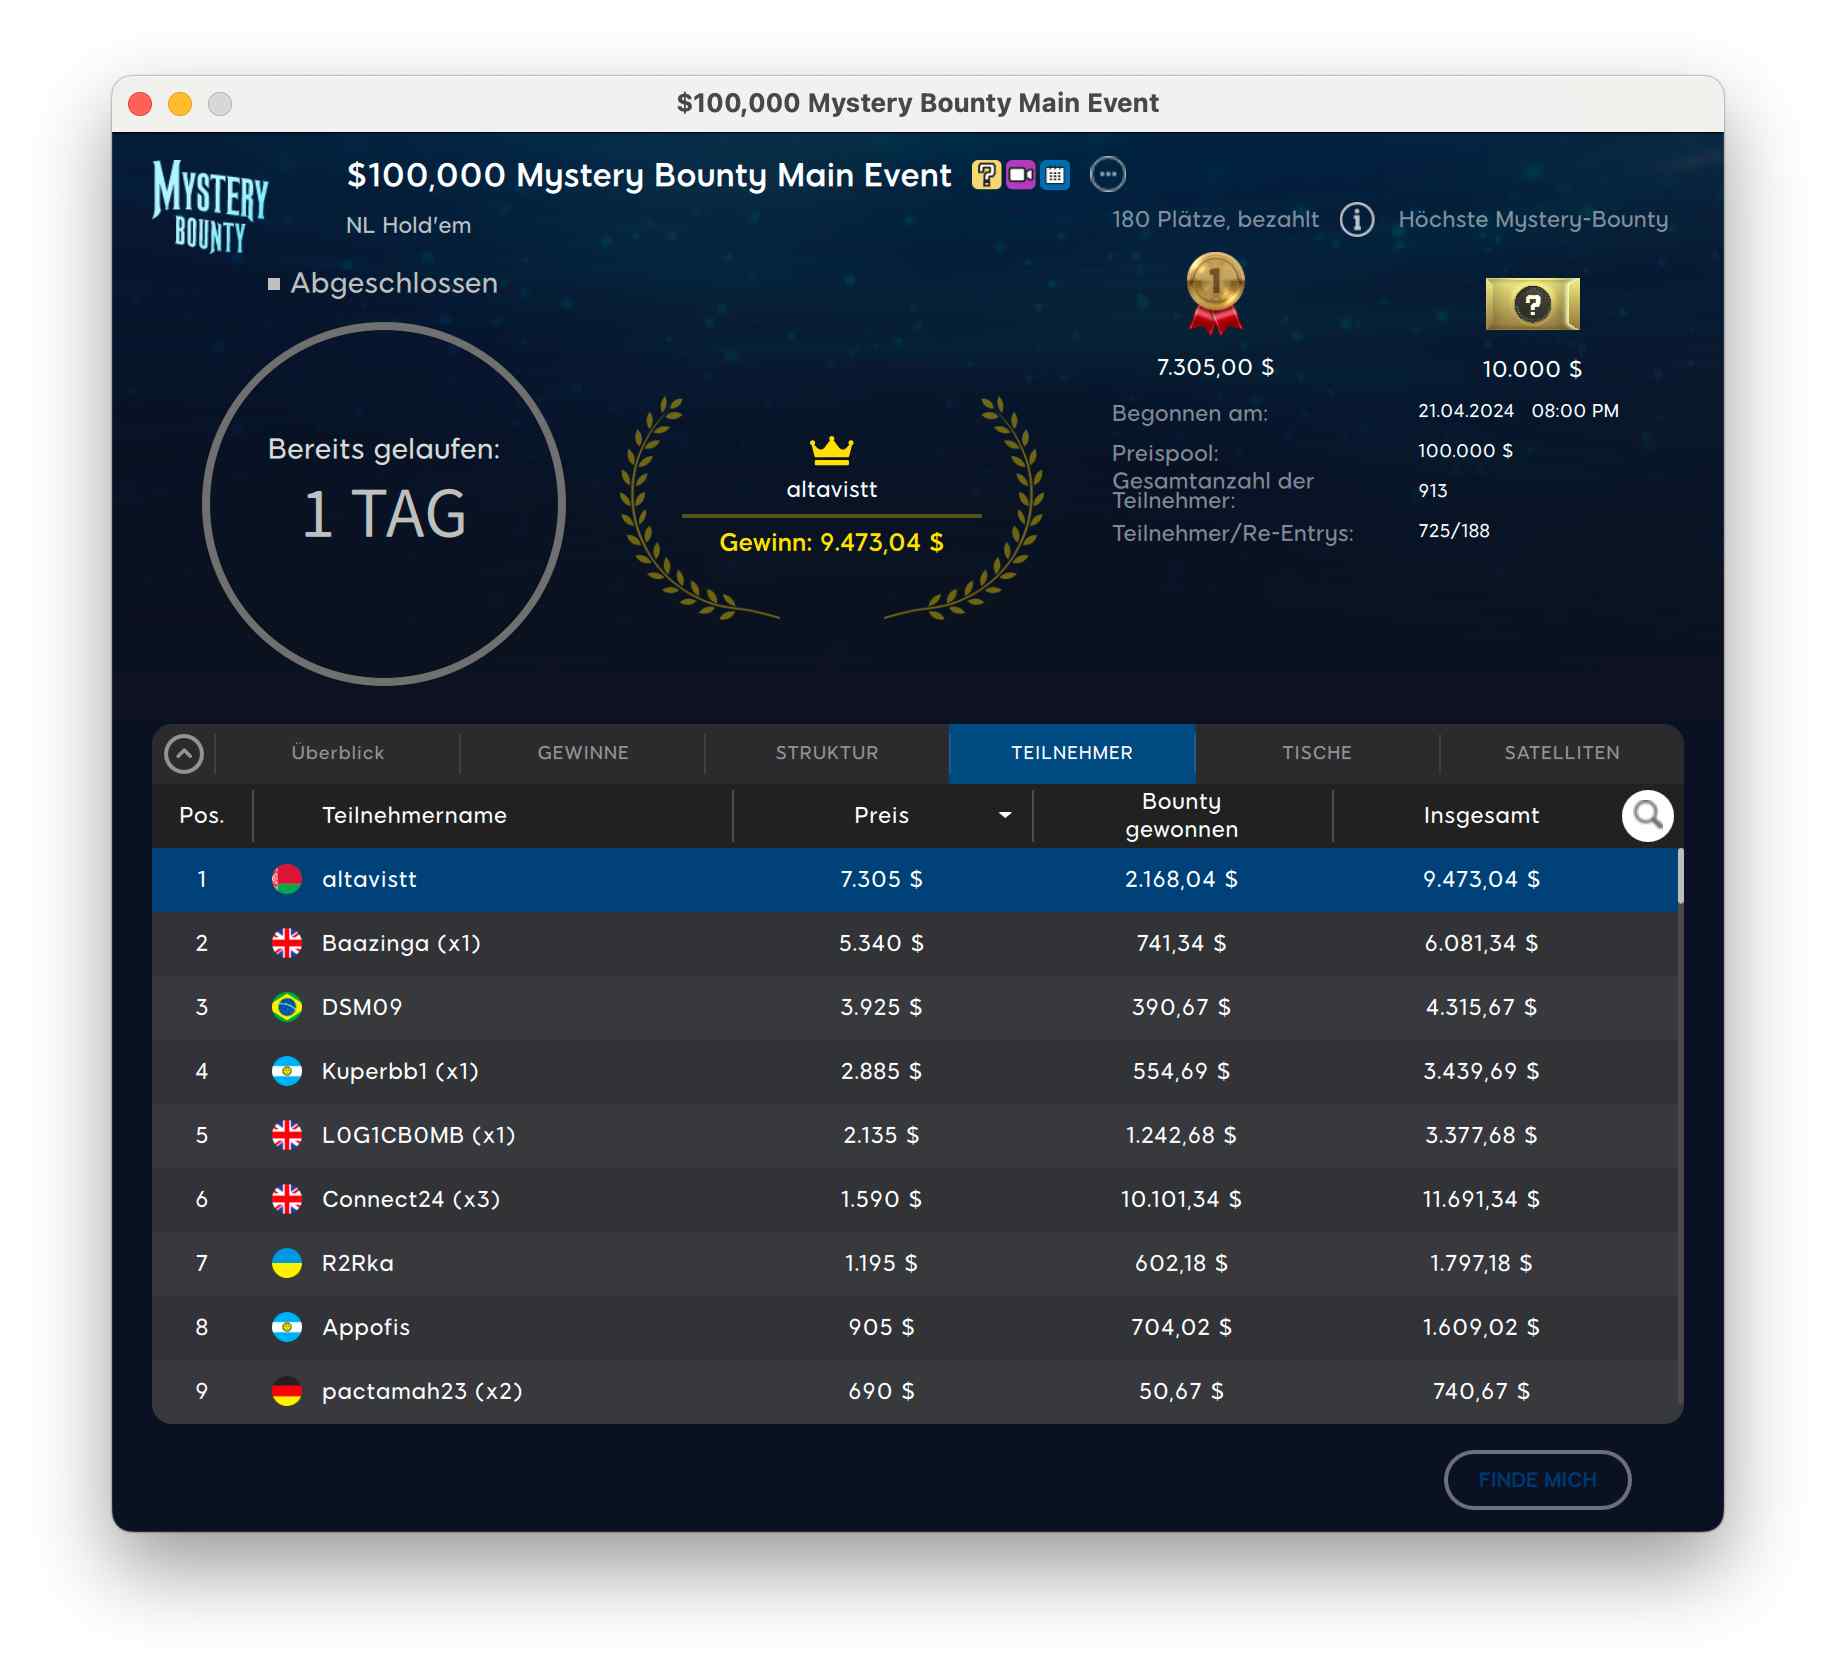
Task: Switch to the Überblick tab
Action: coord(338,753)
